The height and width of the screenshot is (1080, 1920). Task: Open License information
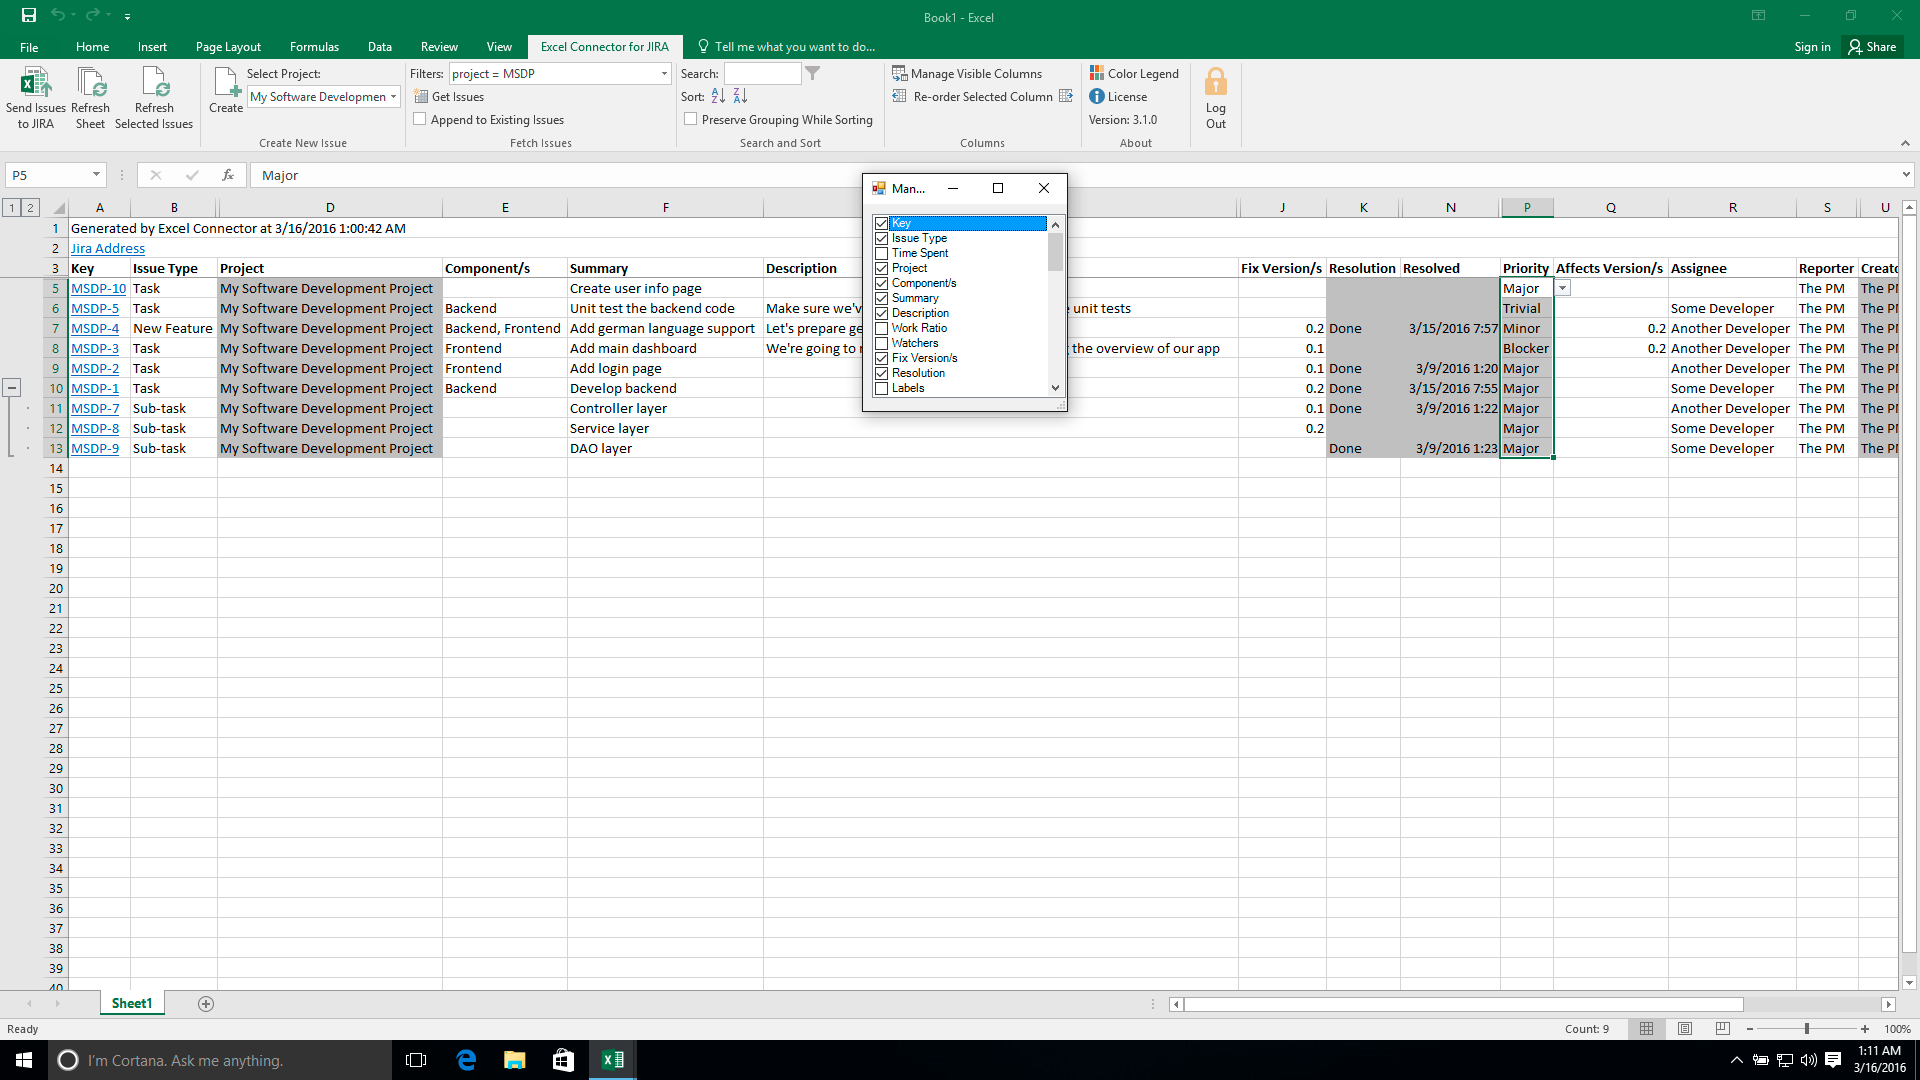(1118, 96)
